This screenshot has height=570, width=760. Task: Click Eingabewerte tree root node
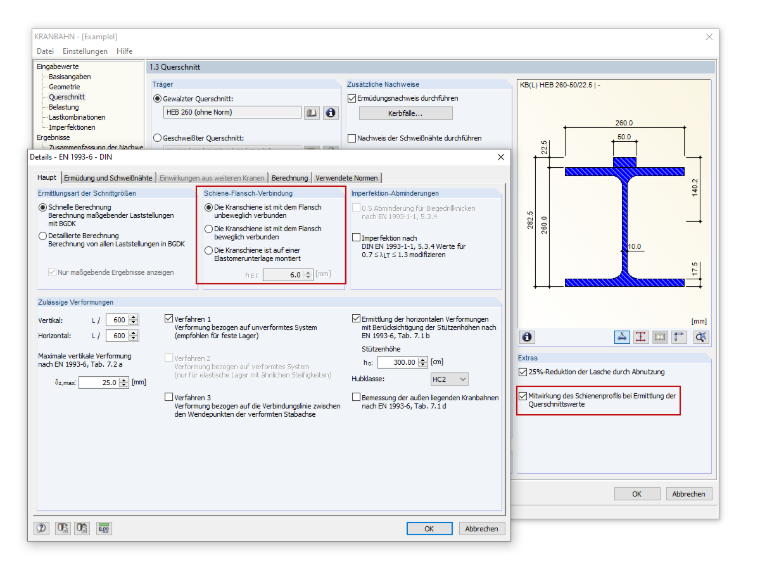(x=58, y=66)
